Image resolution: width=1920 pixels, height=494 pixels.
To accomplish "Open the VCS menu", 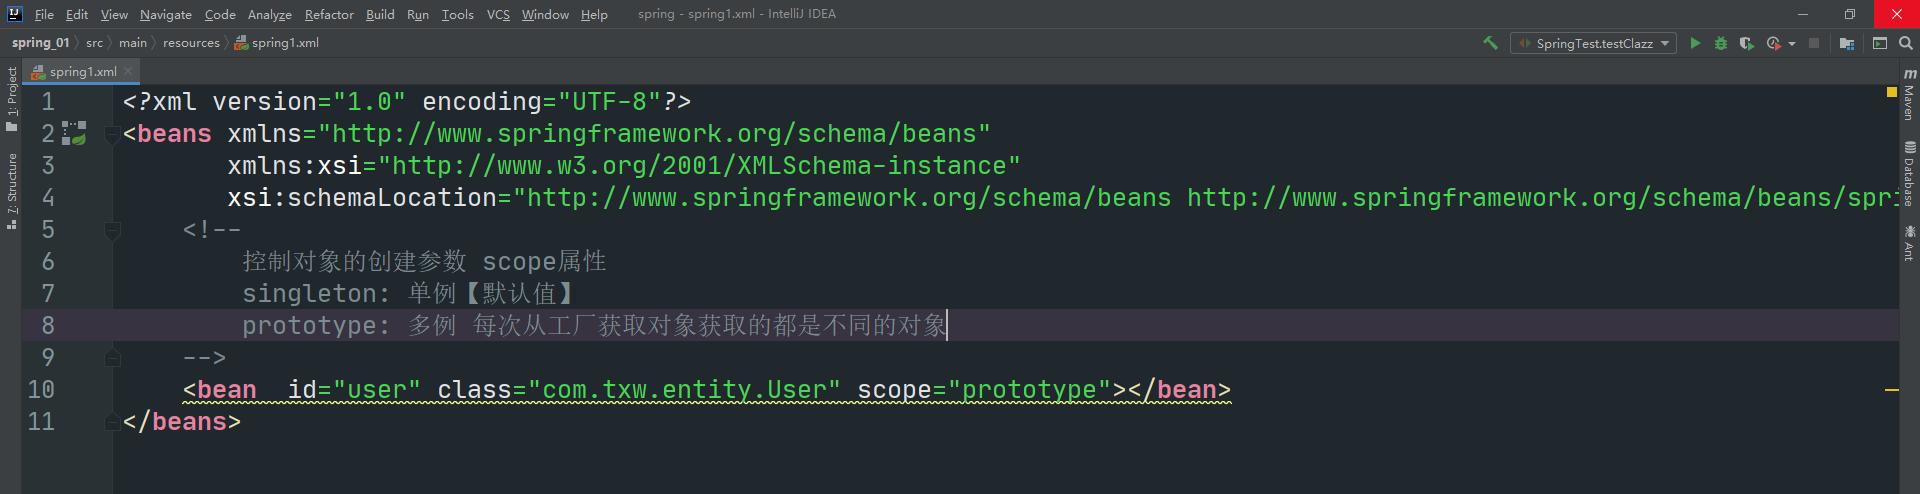I will point(498,14).
